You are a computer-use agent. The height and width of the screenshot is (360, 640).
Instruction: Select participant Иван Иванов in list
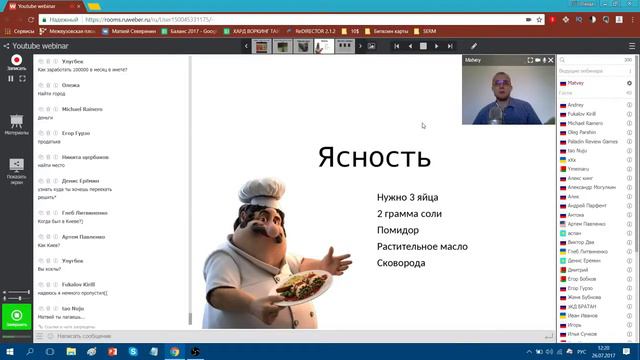(582, 316)
